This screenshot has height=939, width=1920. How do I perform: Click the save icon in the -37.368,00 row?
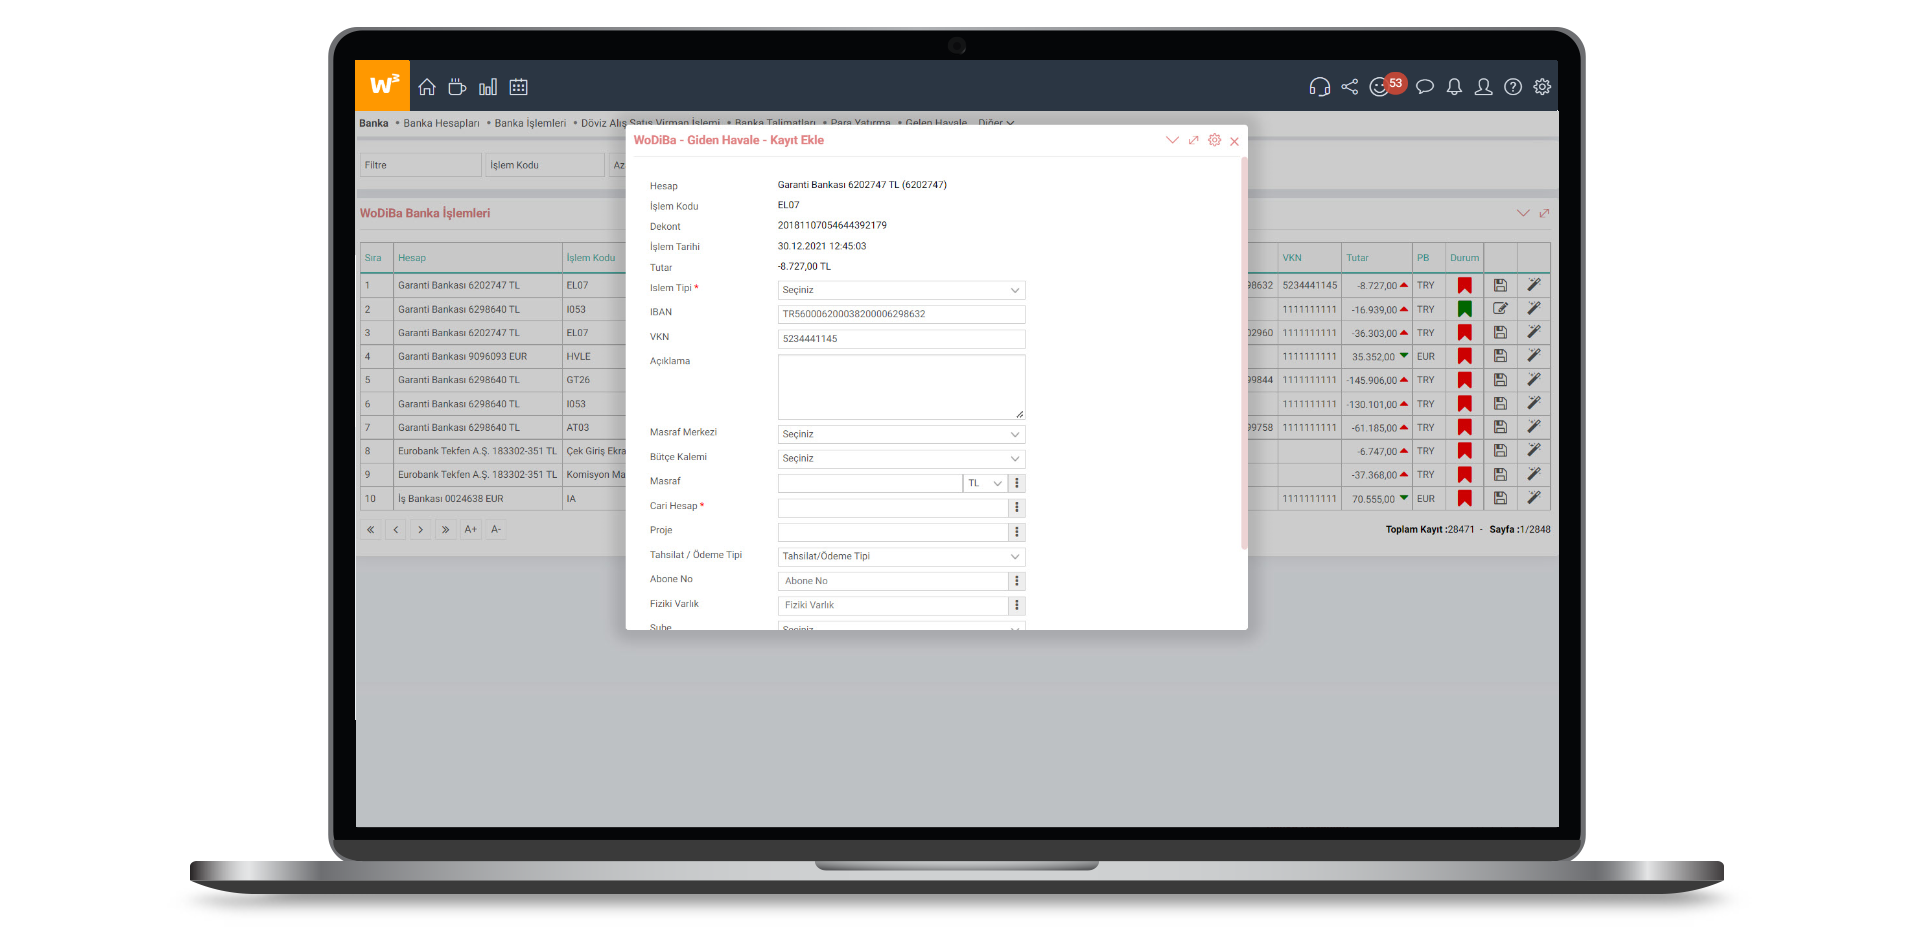[x=1500, y=474]
